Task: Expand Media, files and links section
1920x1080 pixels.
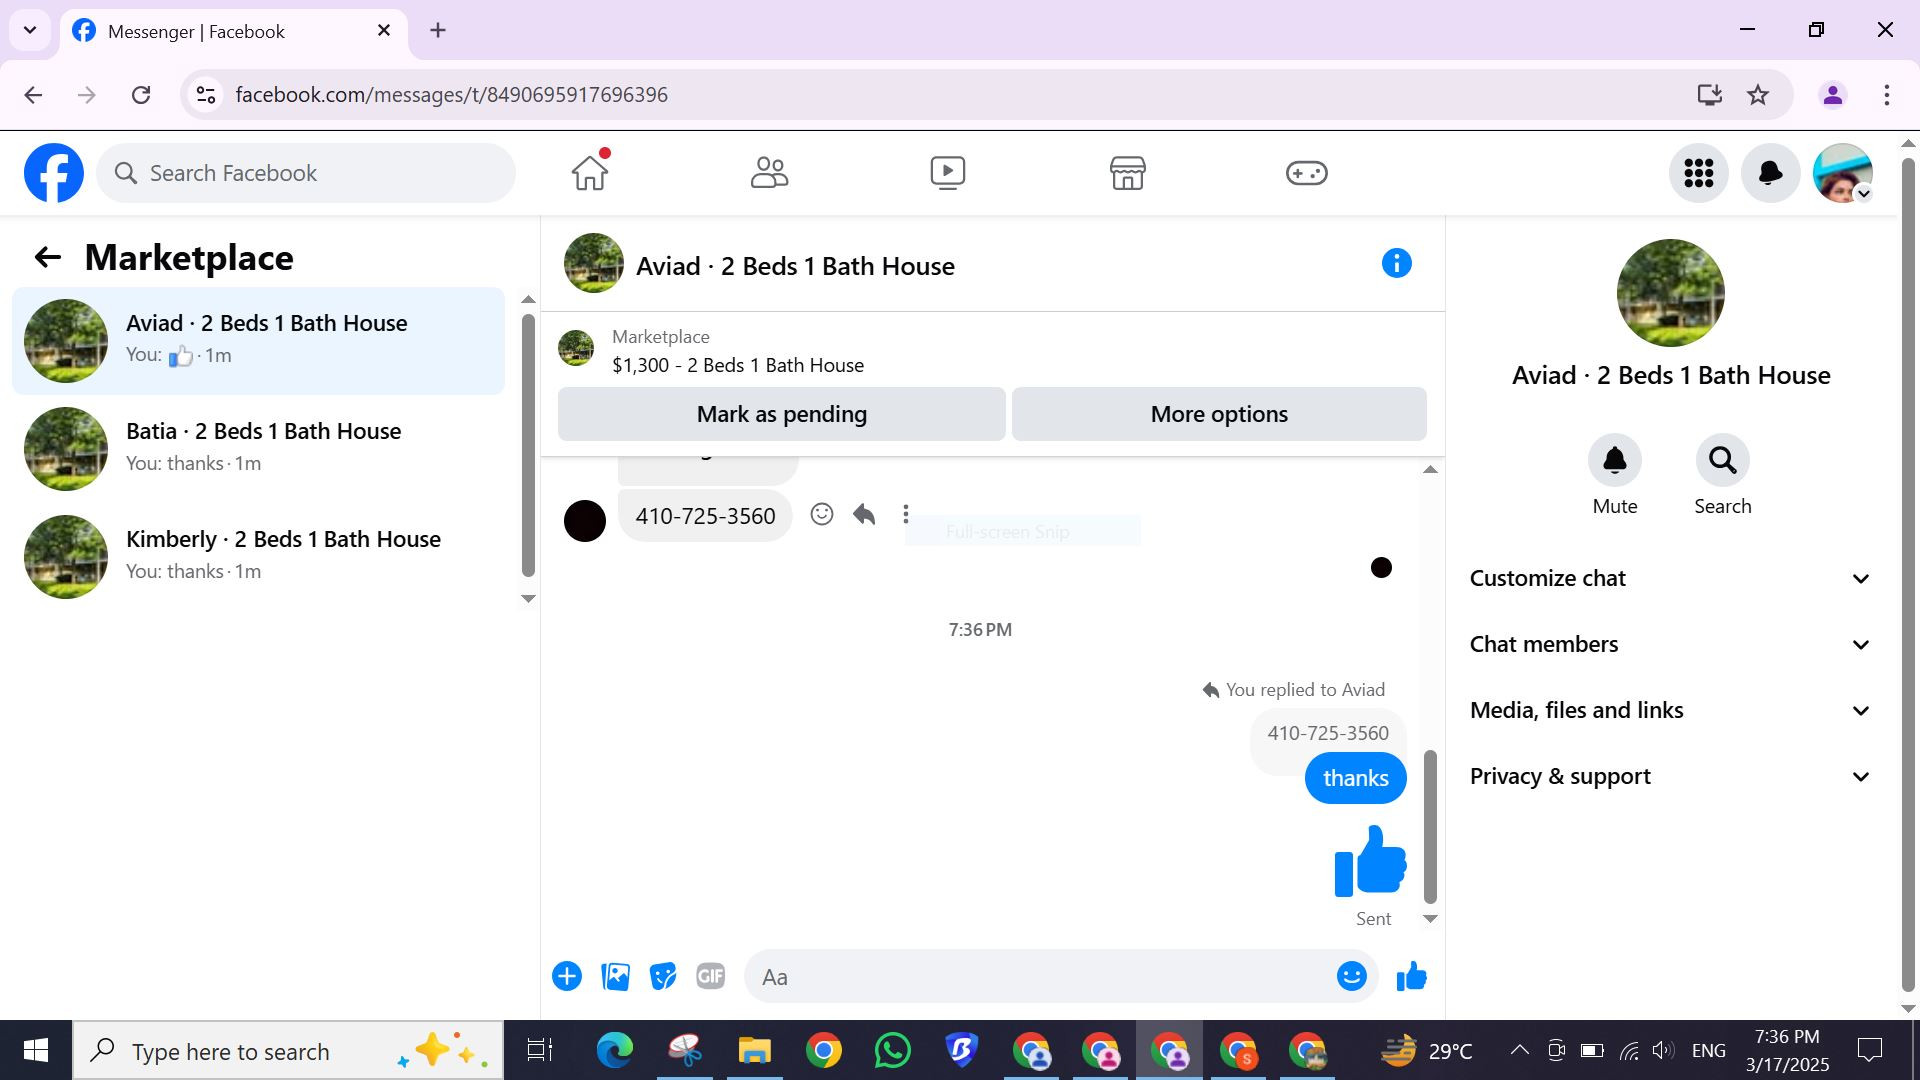Action: (1669, 710)
